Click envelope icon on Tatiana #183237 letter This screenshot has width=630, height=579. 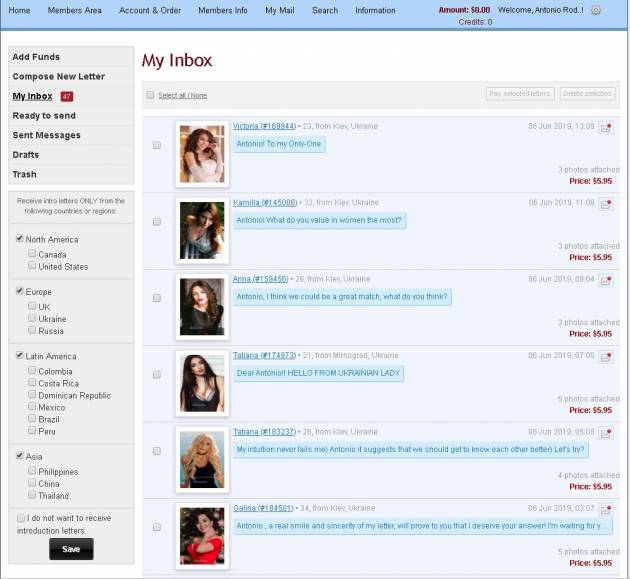coord(606,434)
